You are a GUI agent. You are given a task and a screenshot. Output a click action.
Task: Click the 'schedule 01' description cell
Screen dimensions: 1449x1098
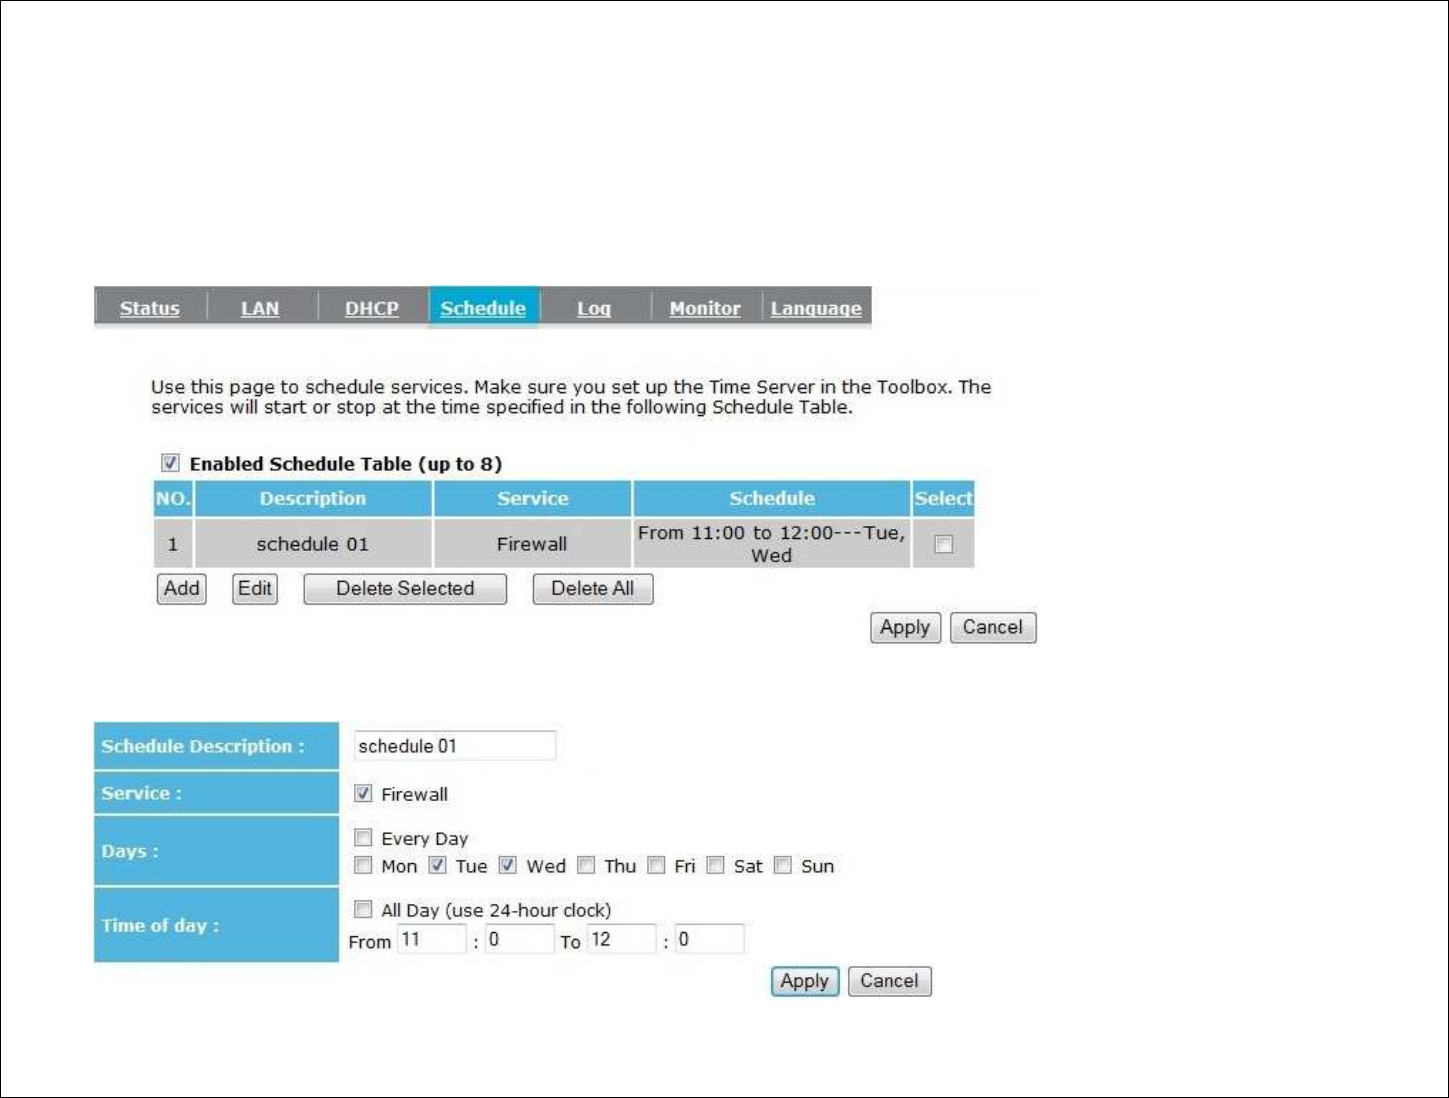(313, 544)
